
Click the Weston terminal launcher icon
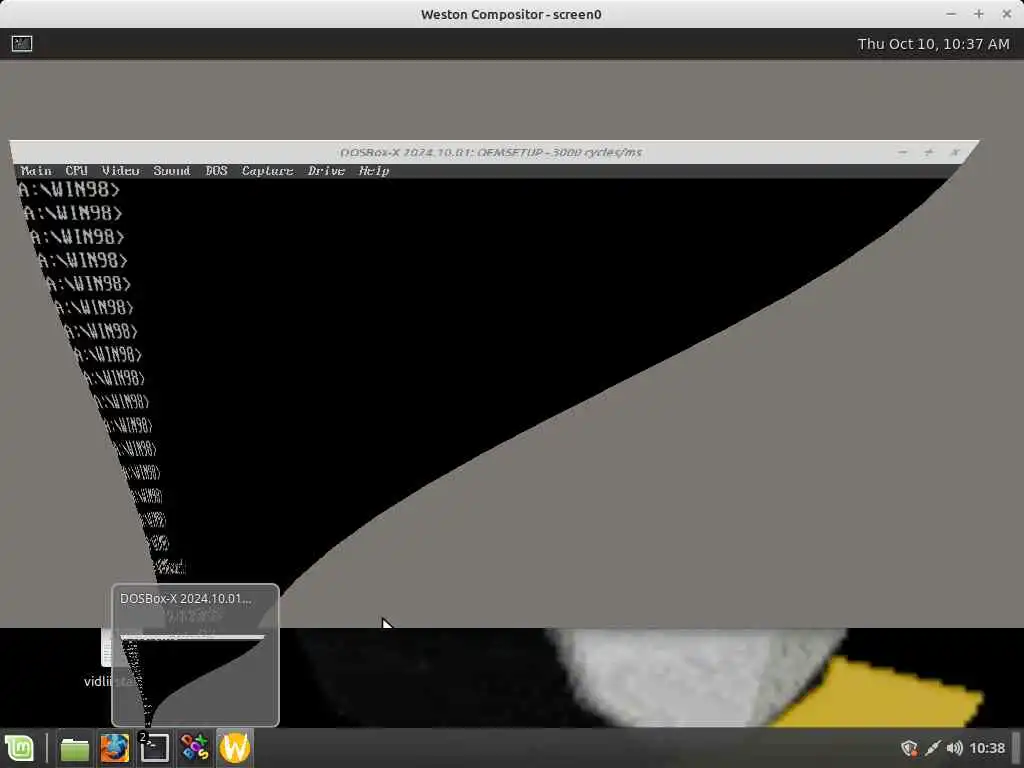tap(22, 44)
